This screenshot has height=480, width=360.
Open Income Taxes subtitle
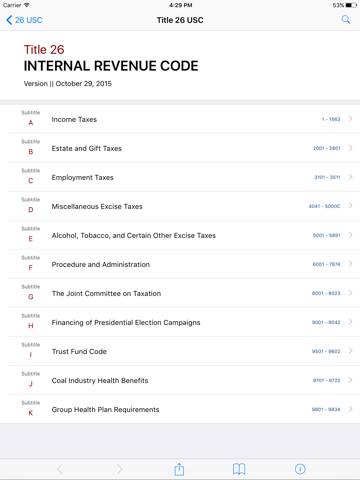pyautogui.click(x=180, y=119)
